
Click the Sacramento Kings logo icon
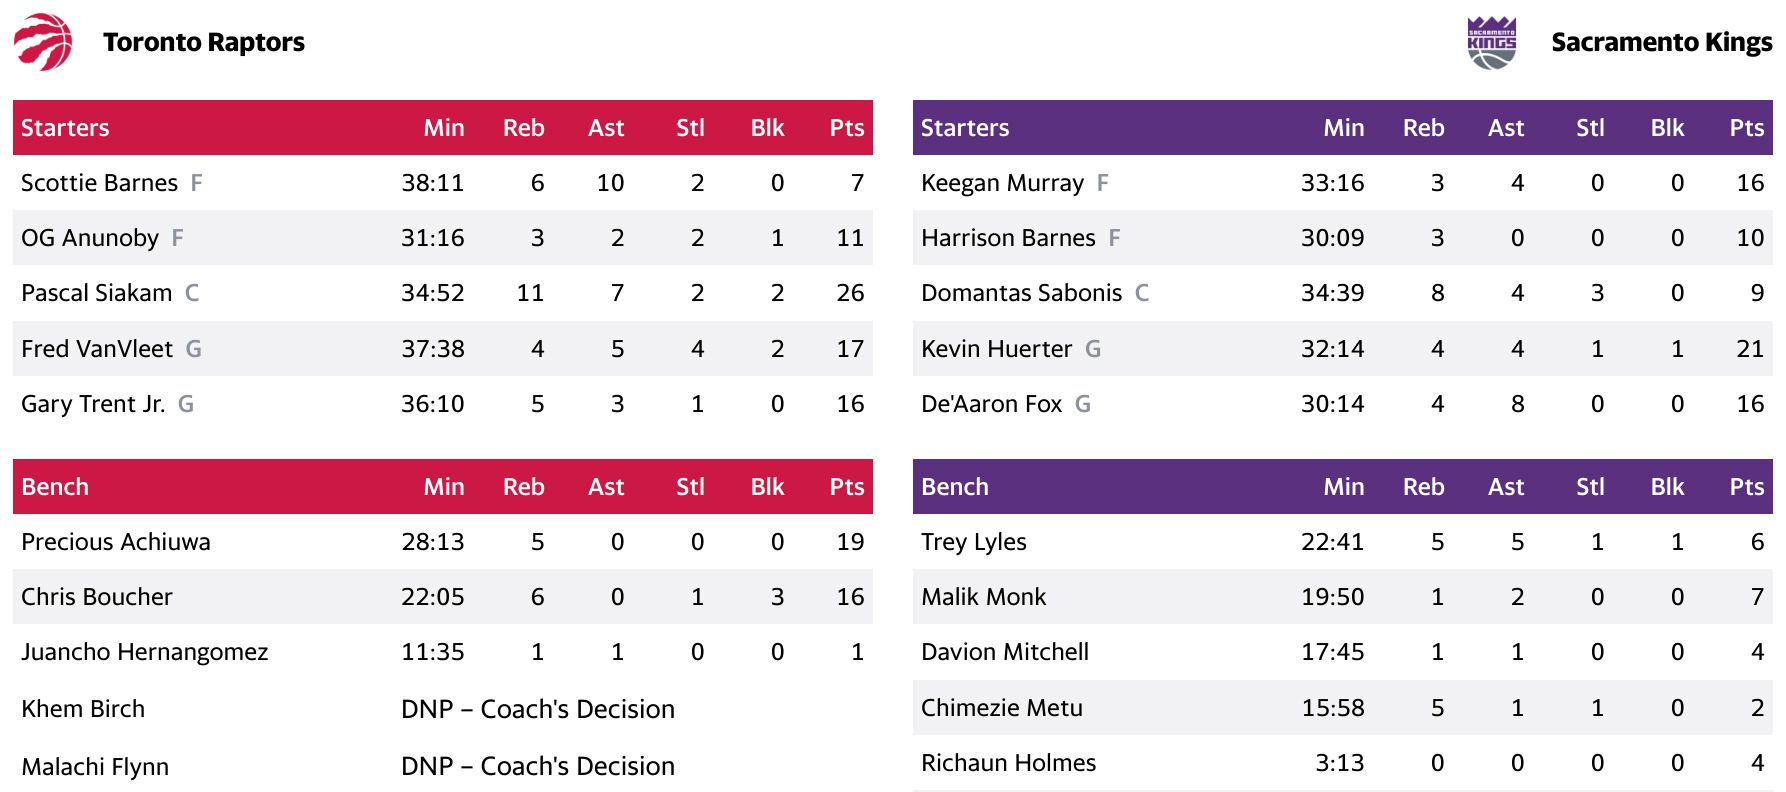point(1491,43)
